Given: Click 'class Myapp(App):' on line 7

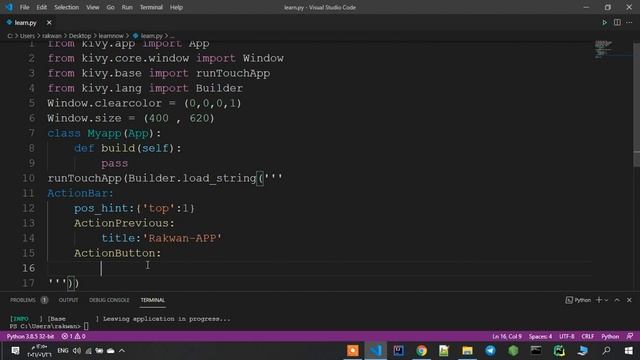Looking at the screenshot, I should 104,133.
